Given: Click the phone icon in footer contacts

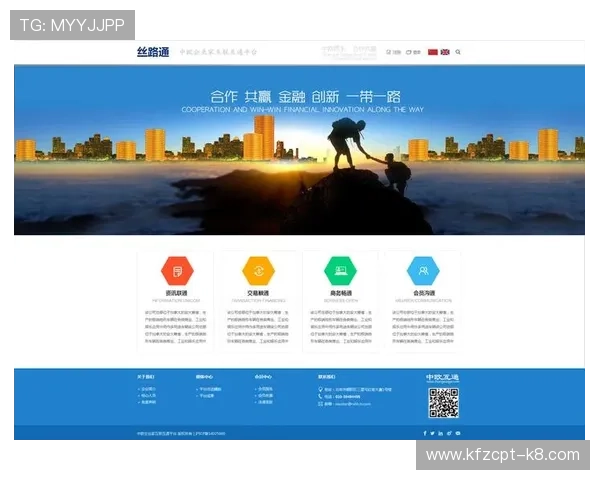Looking at the screenshot, I should (320, 397).
